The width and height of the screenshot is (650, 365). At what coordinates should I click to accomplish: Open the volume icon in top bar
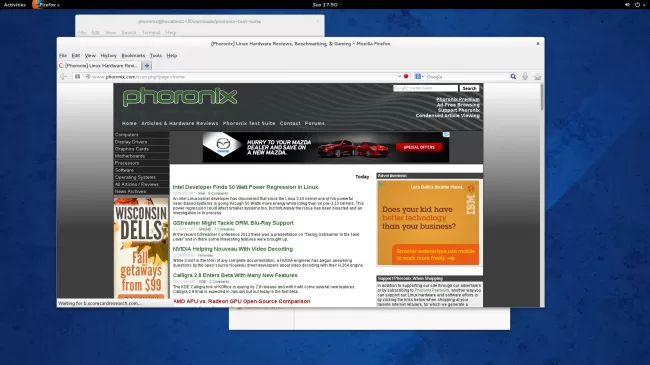tap(627, 5)
